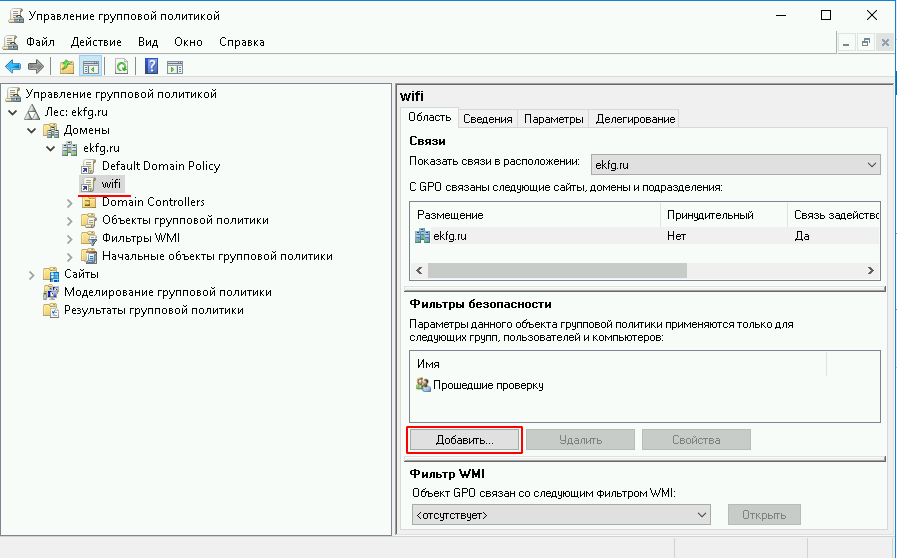Open the Действие menu
The width and height of the screenshot is (897, 558).
[96, 42]
